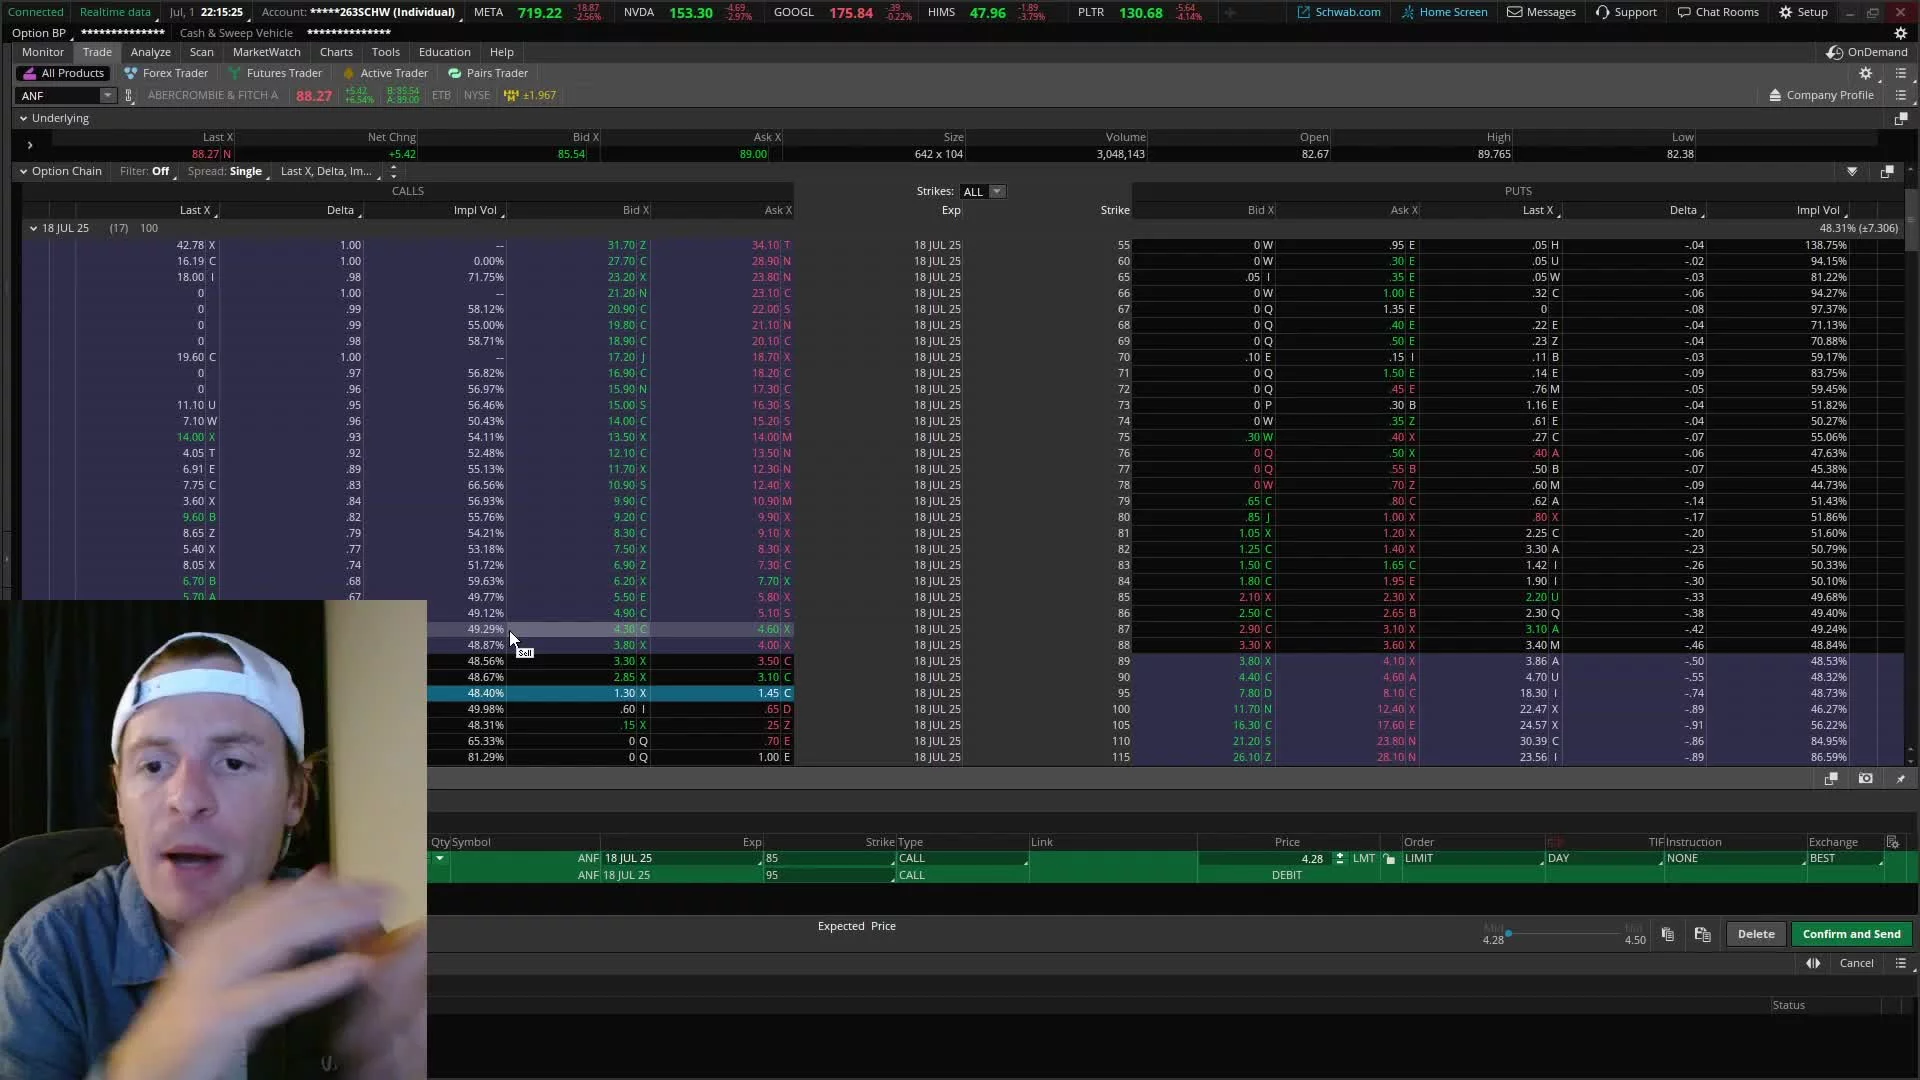Open the Futures Trader sub-tab
This screenshot has width=1920, height=1080.
pyautogui.click(x=275, y=73)
